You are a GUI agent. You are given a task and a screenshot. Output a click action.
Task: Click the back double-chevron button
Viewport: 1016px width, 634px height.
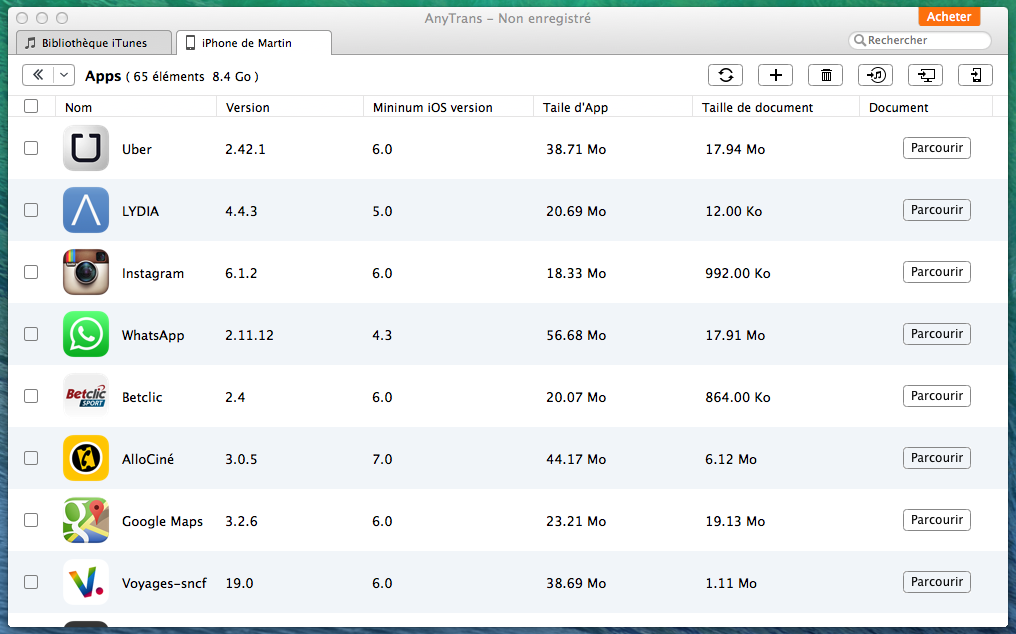tap(40, 75)
